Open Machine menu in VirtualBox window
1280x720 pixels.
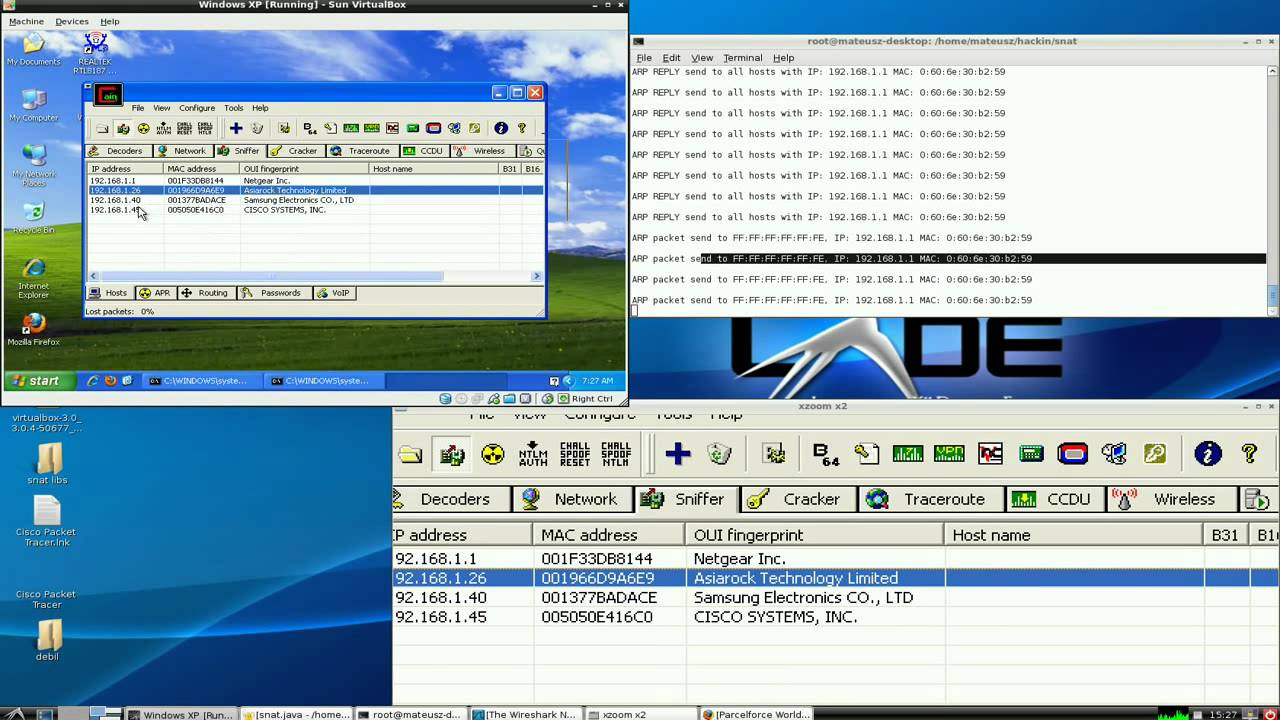point(26,21)
